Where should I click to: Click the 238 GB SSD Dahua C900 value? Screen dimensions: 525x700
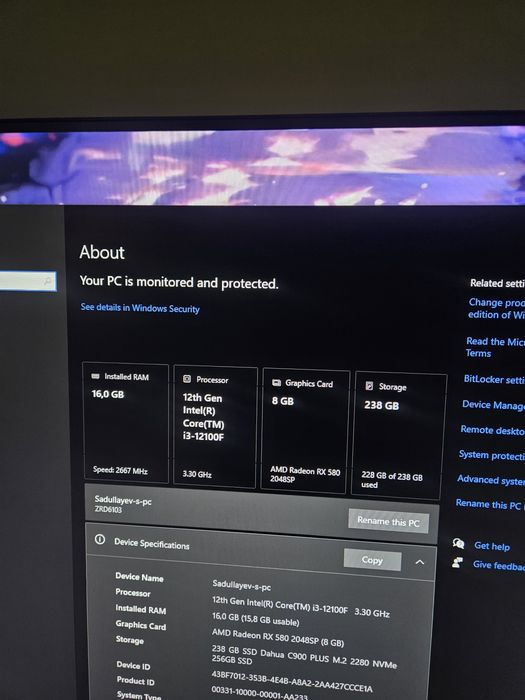[304, 658]
